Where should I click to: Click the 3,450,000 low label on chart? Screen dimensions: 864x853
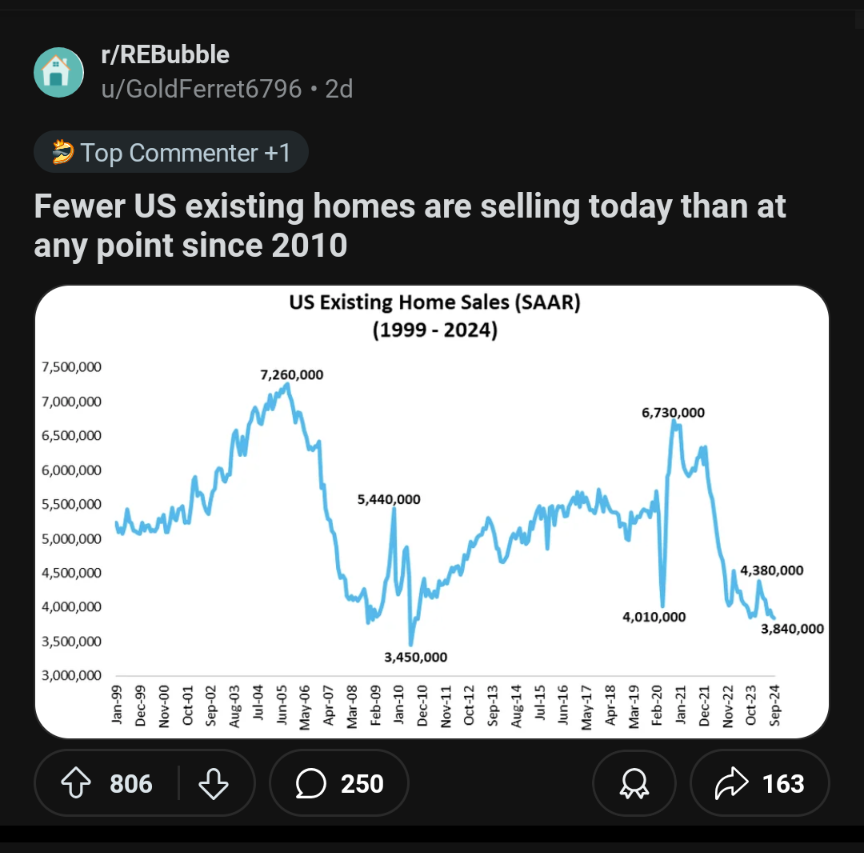point(415,657)
